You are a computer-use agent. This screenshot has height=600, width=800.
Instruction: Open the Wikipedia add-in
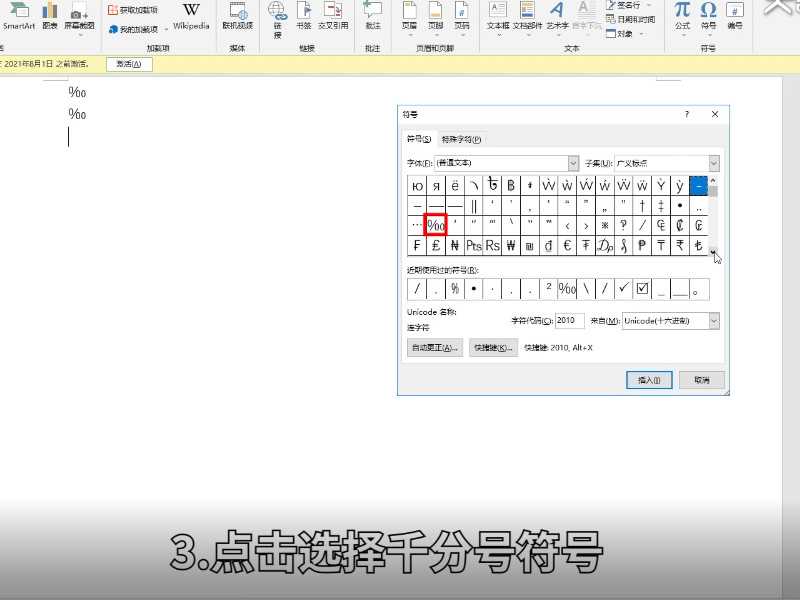click(191, 15)
